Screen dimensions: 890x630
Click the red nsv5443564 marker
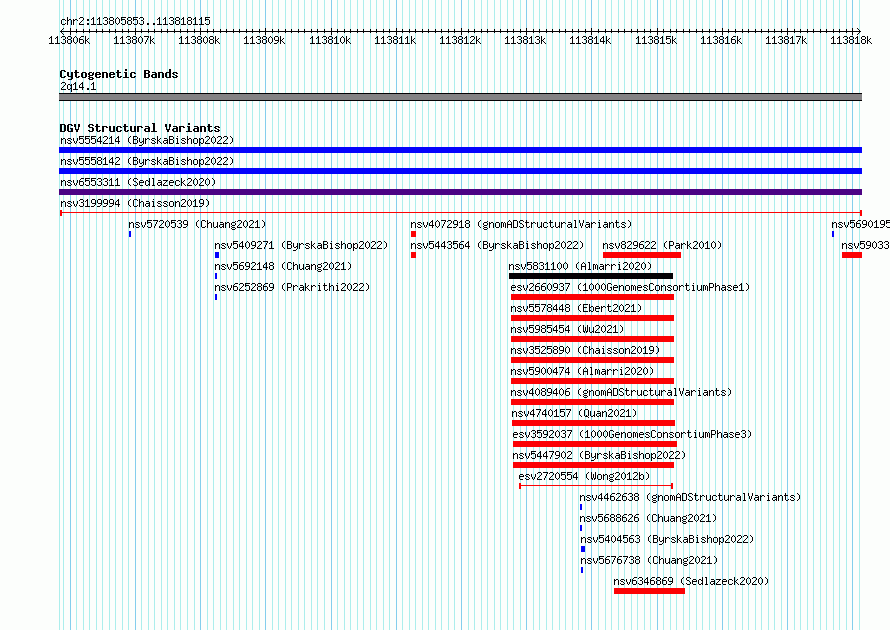[x=413, y=255]
